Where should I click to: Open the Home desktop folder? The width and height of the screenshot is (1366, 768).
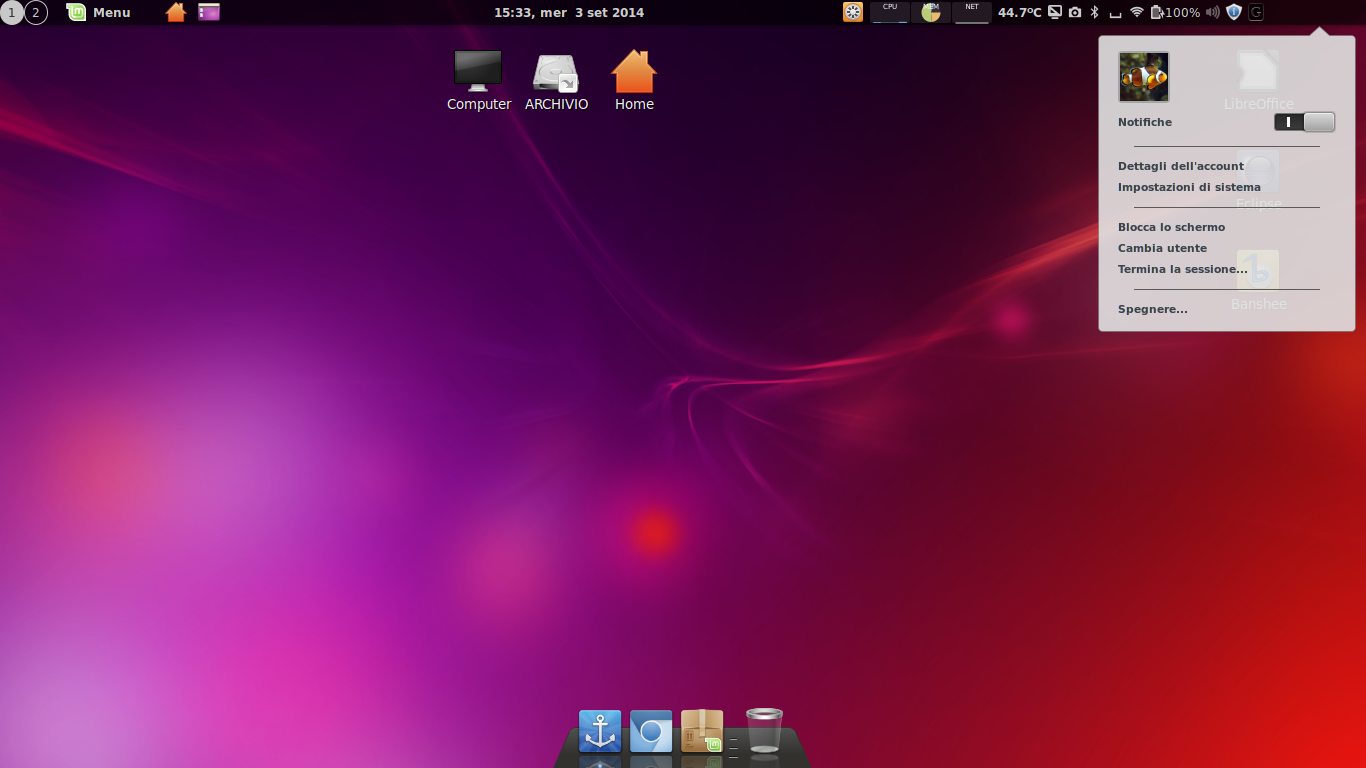tap(634, 81)
